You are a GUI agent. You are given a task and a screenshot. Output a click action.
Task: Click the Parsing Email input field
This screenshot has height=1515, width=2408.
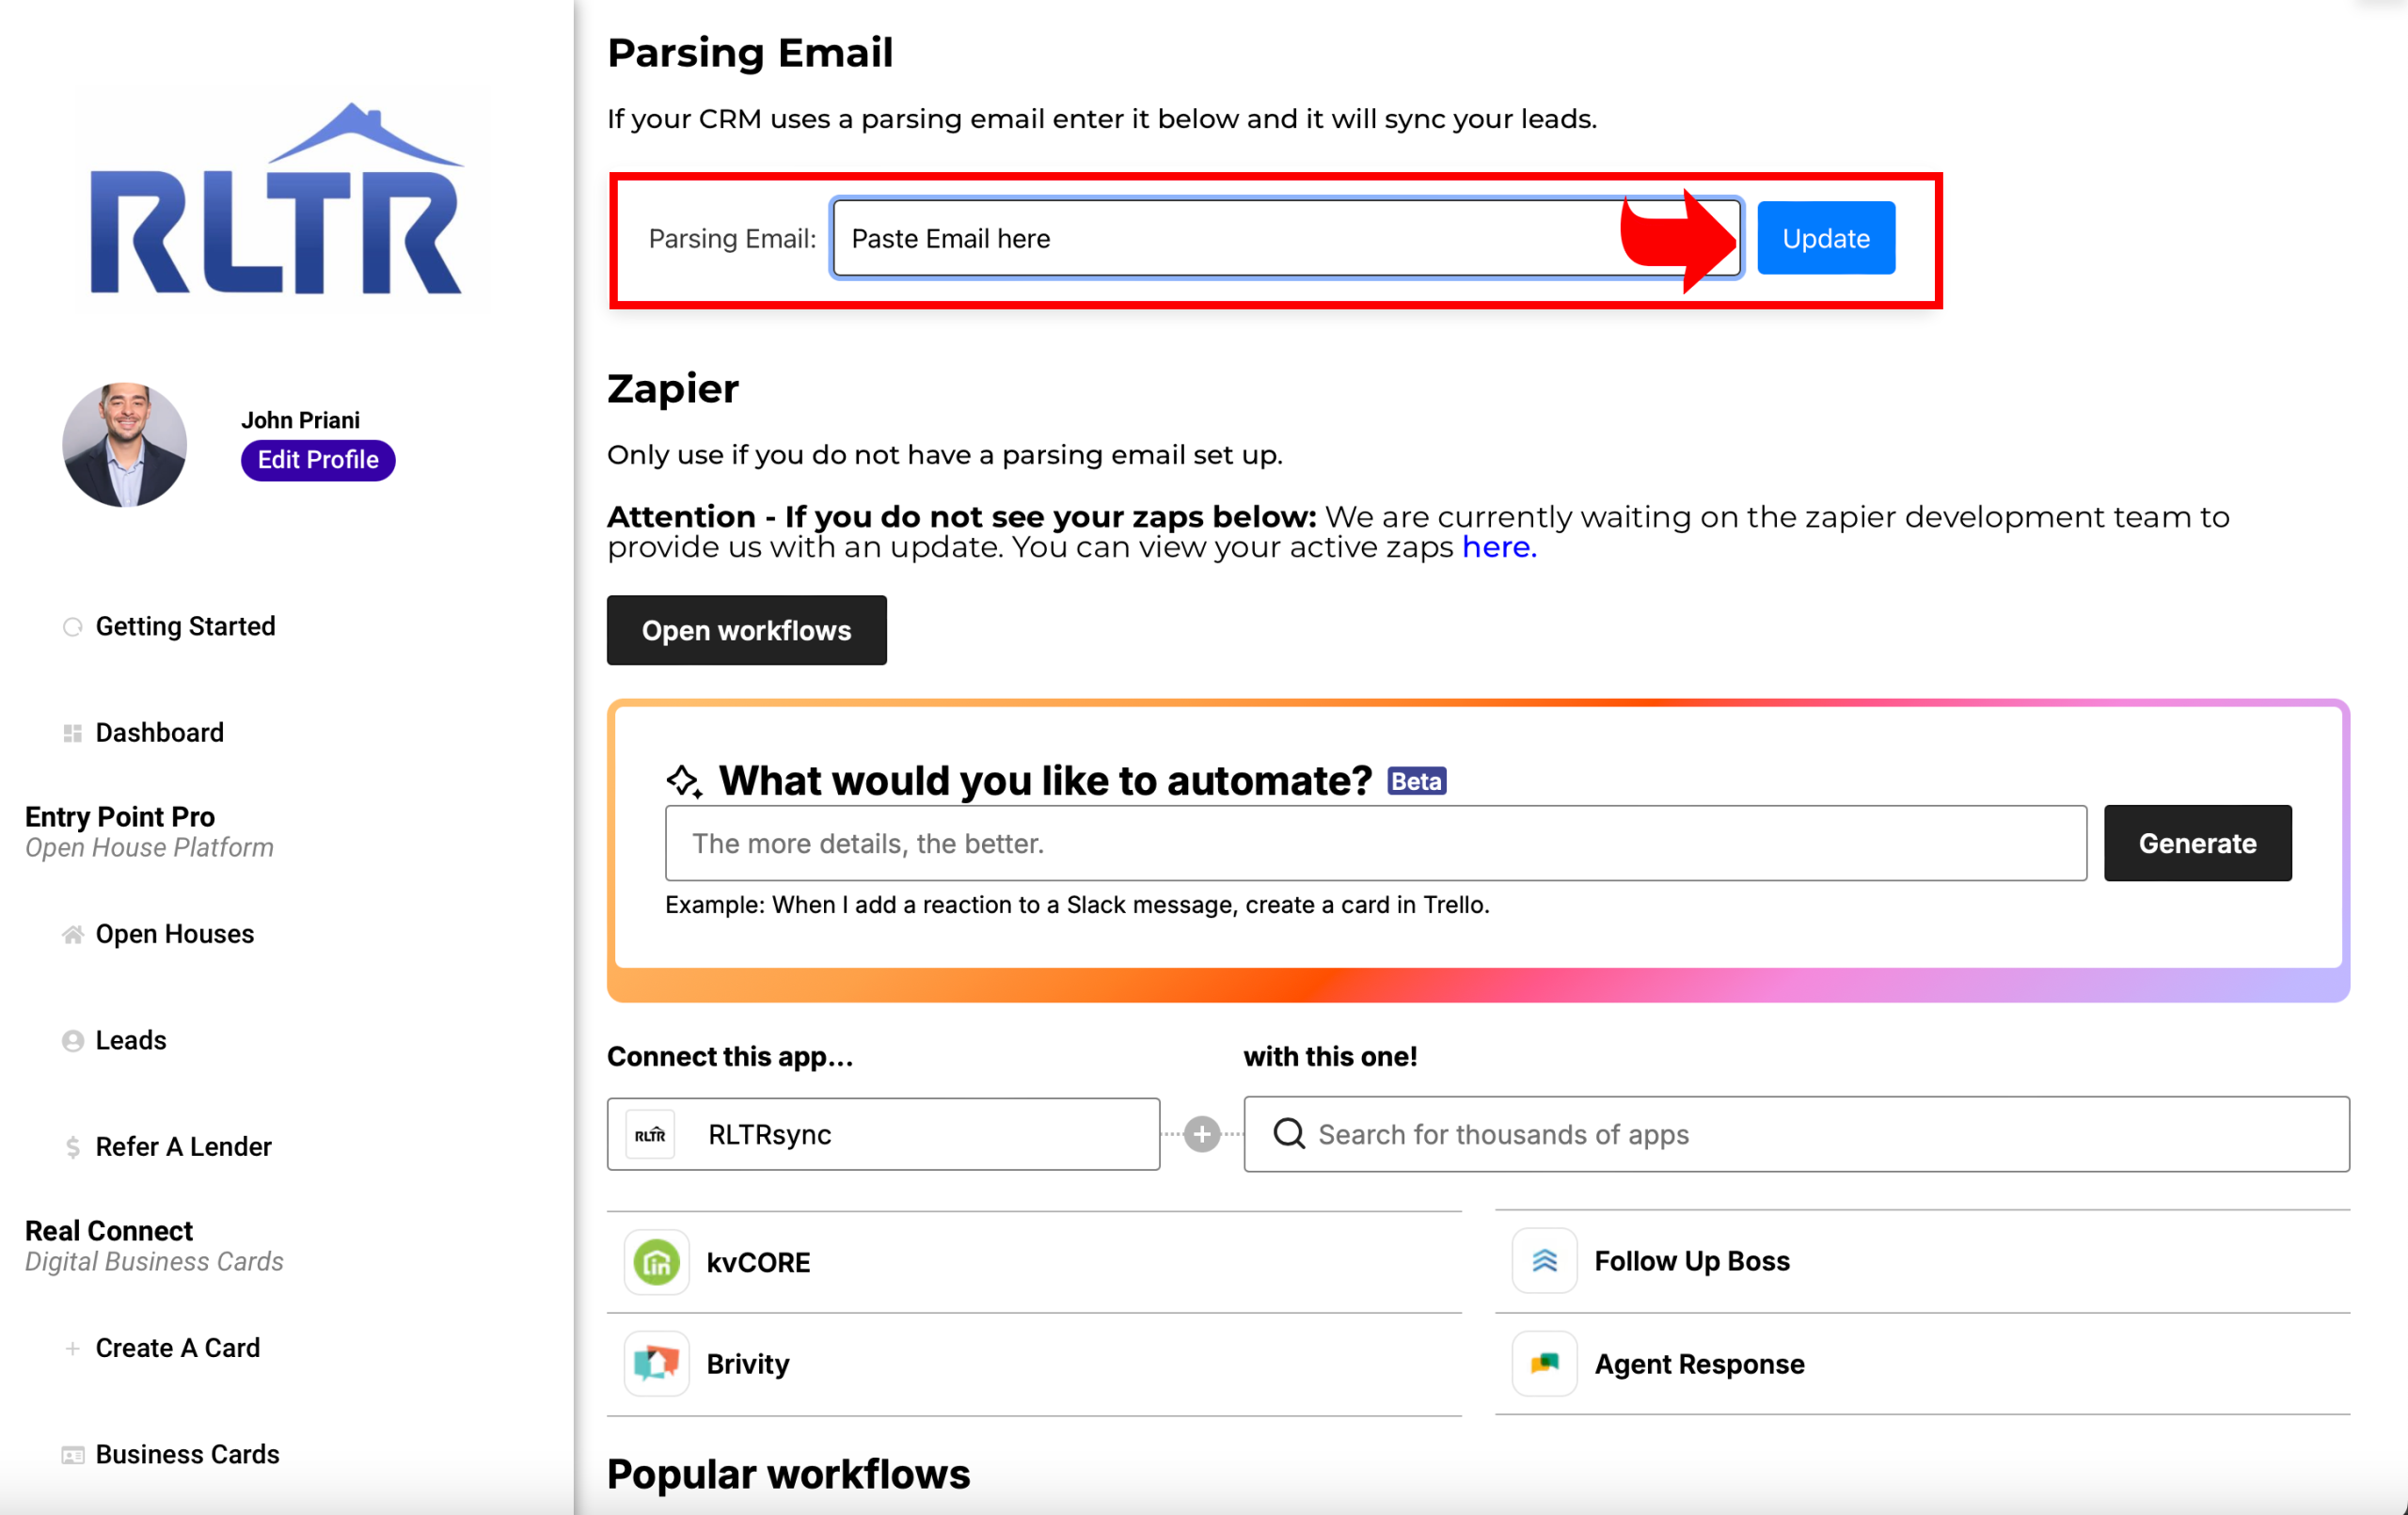point(1287,238)
